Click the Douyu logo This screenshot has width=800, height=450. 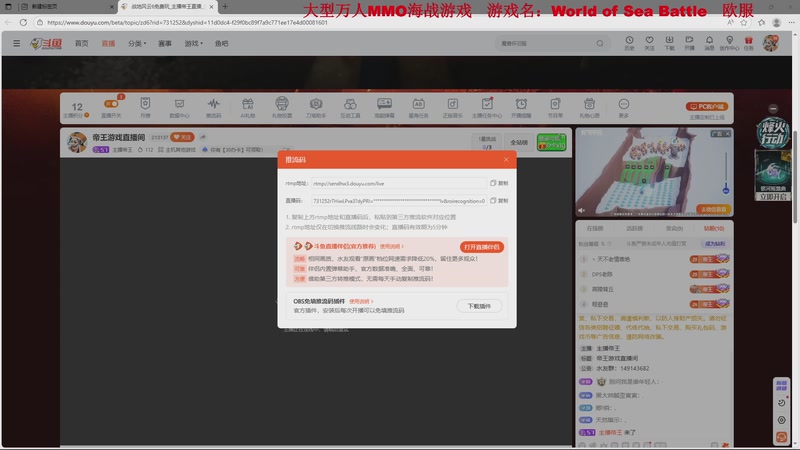46,44
